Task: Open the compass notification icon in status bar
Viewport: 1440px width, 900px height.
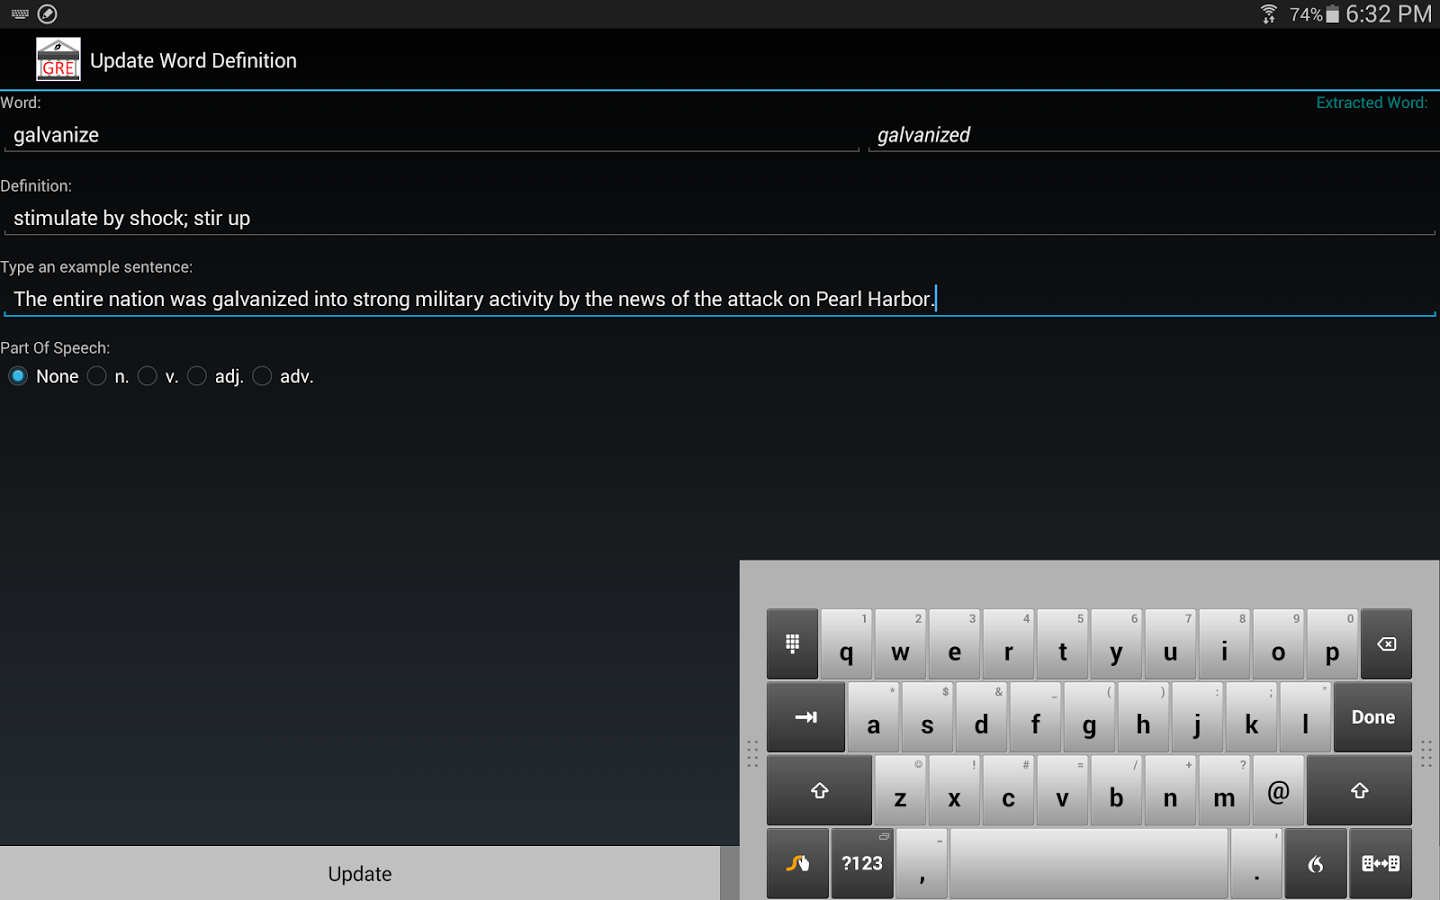Action: [x=47, y=14]
